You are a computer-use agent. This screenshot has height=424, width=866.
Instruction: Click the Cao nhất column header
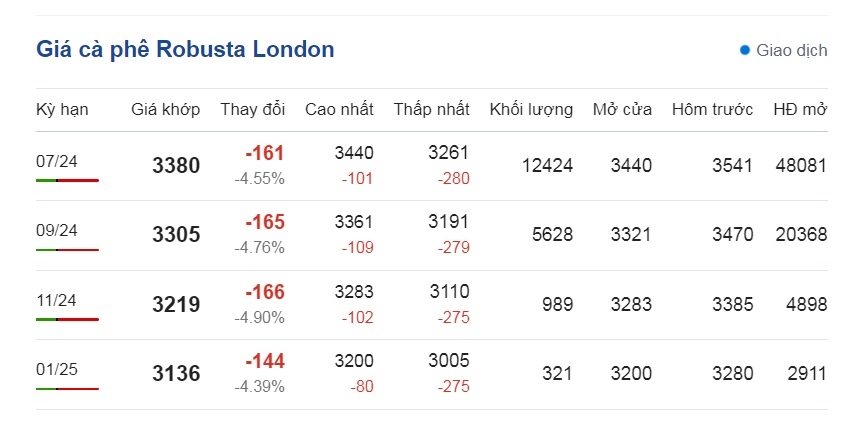pos(339,109)
